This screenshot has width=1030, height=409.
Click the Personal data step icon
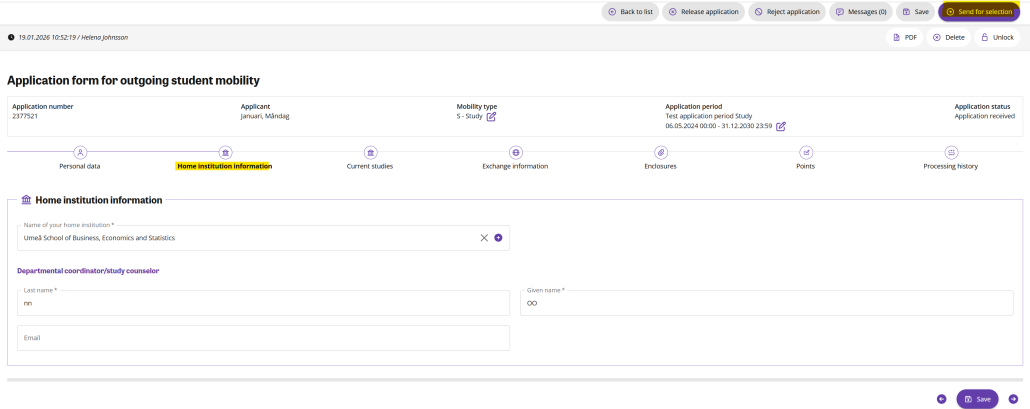tap(80, 152)
